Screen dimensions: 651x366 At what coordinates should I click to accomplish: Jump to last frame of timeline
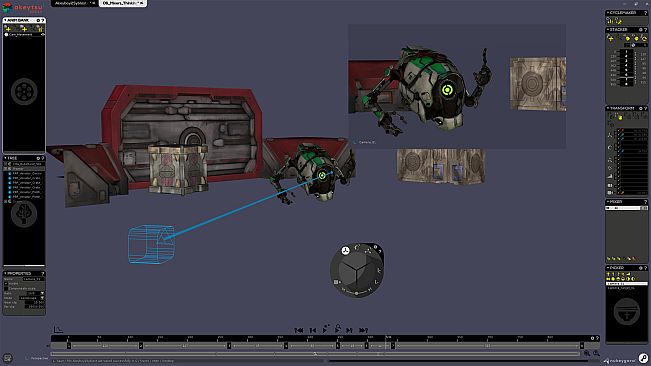tap(363, 330)
